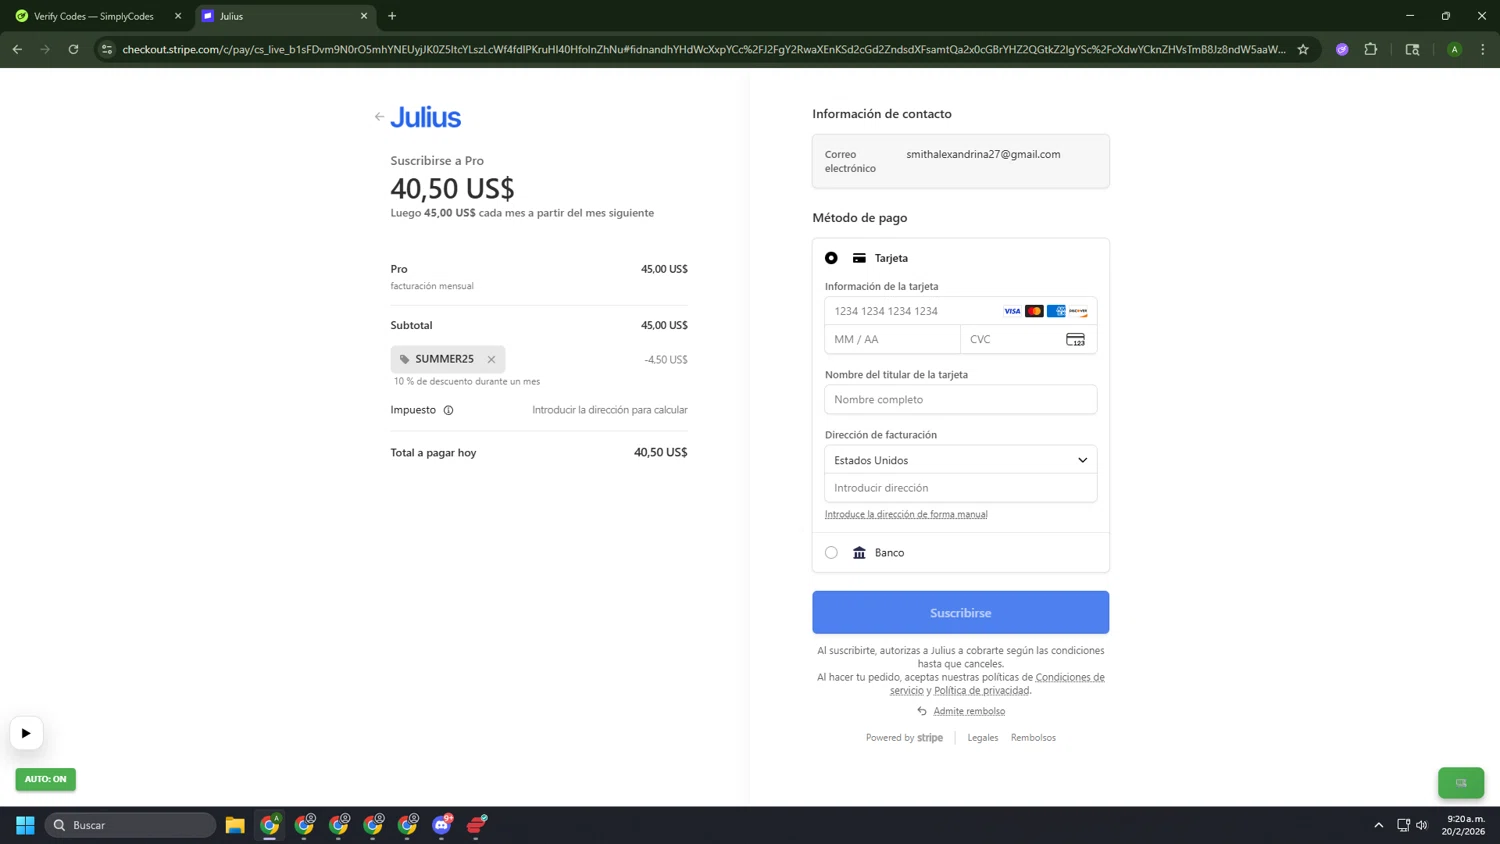
Task: Click the Total a pagar hoy label
Action: 433,452
